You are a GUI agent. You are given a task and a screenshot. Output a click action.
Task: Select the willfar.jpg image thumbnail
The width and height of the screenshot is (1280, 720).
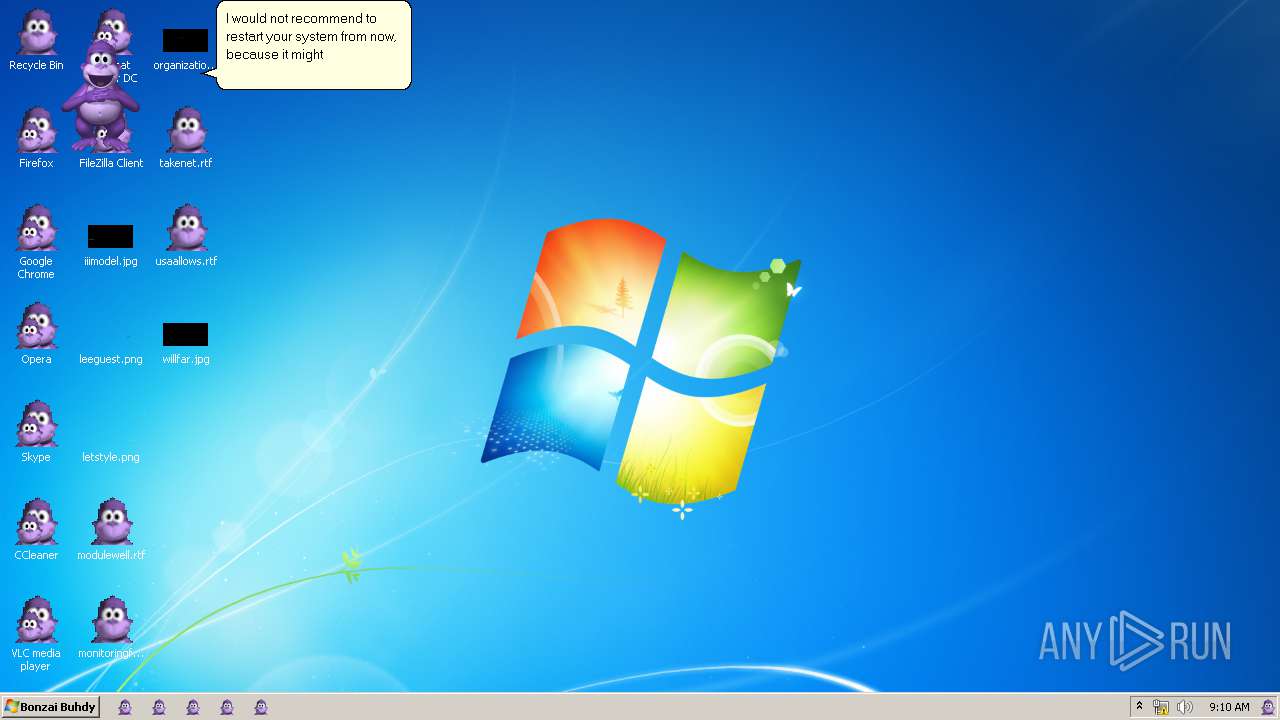click(x=185, y=334)
